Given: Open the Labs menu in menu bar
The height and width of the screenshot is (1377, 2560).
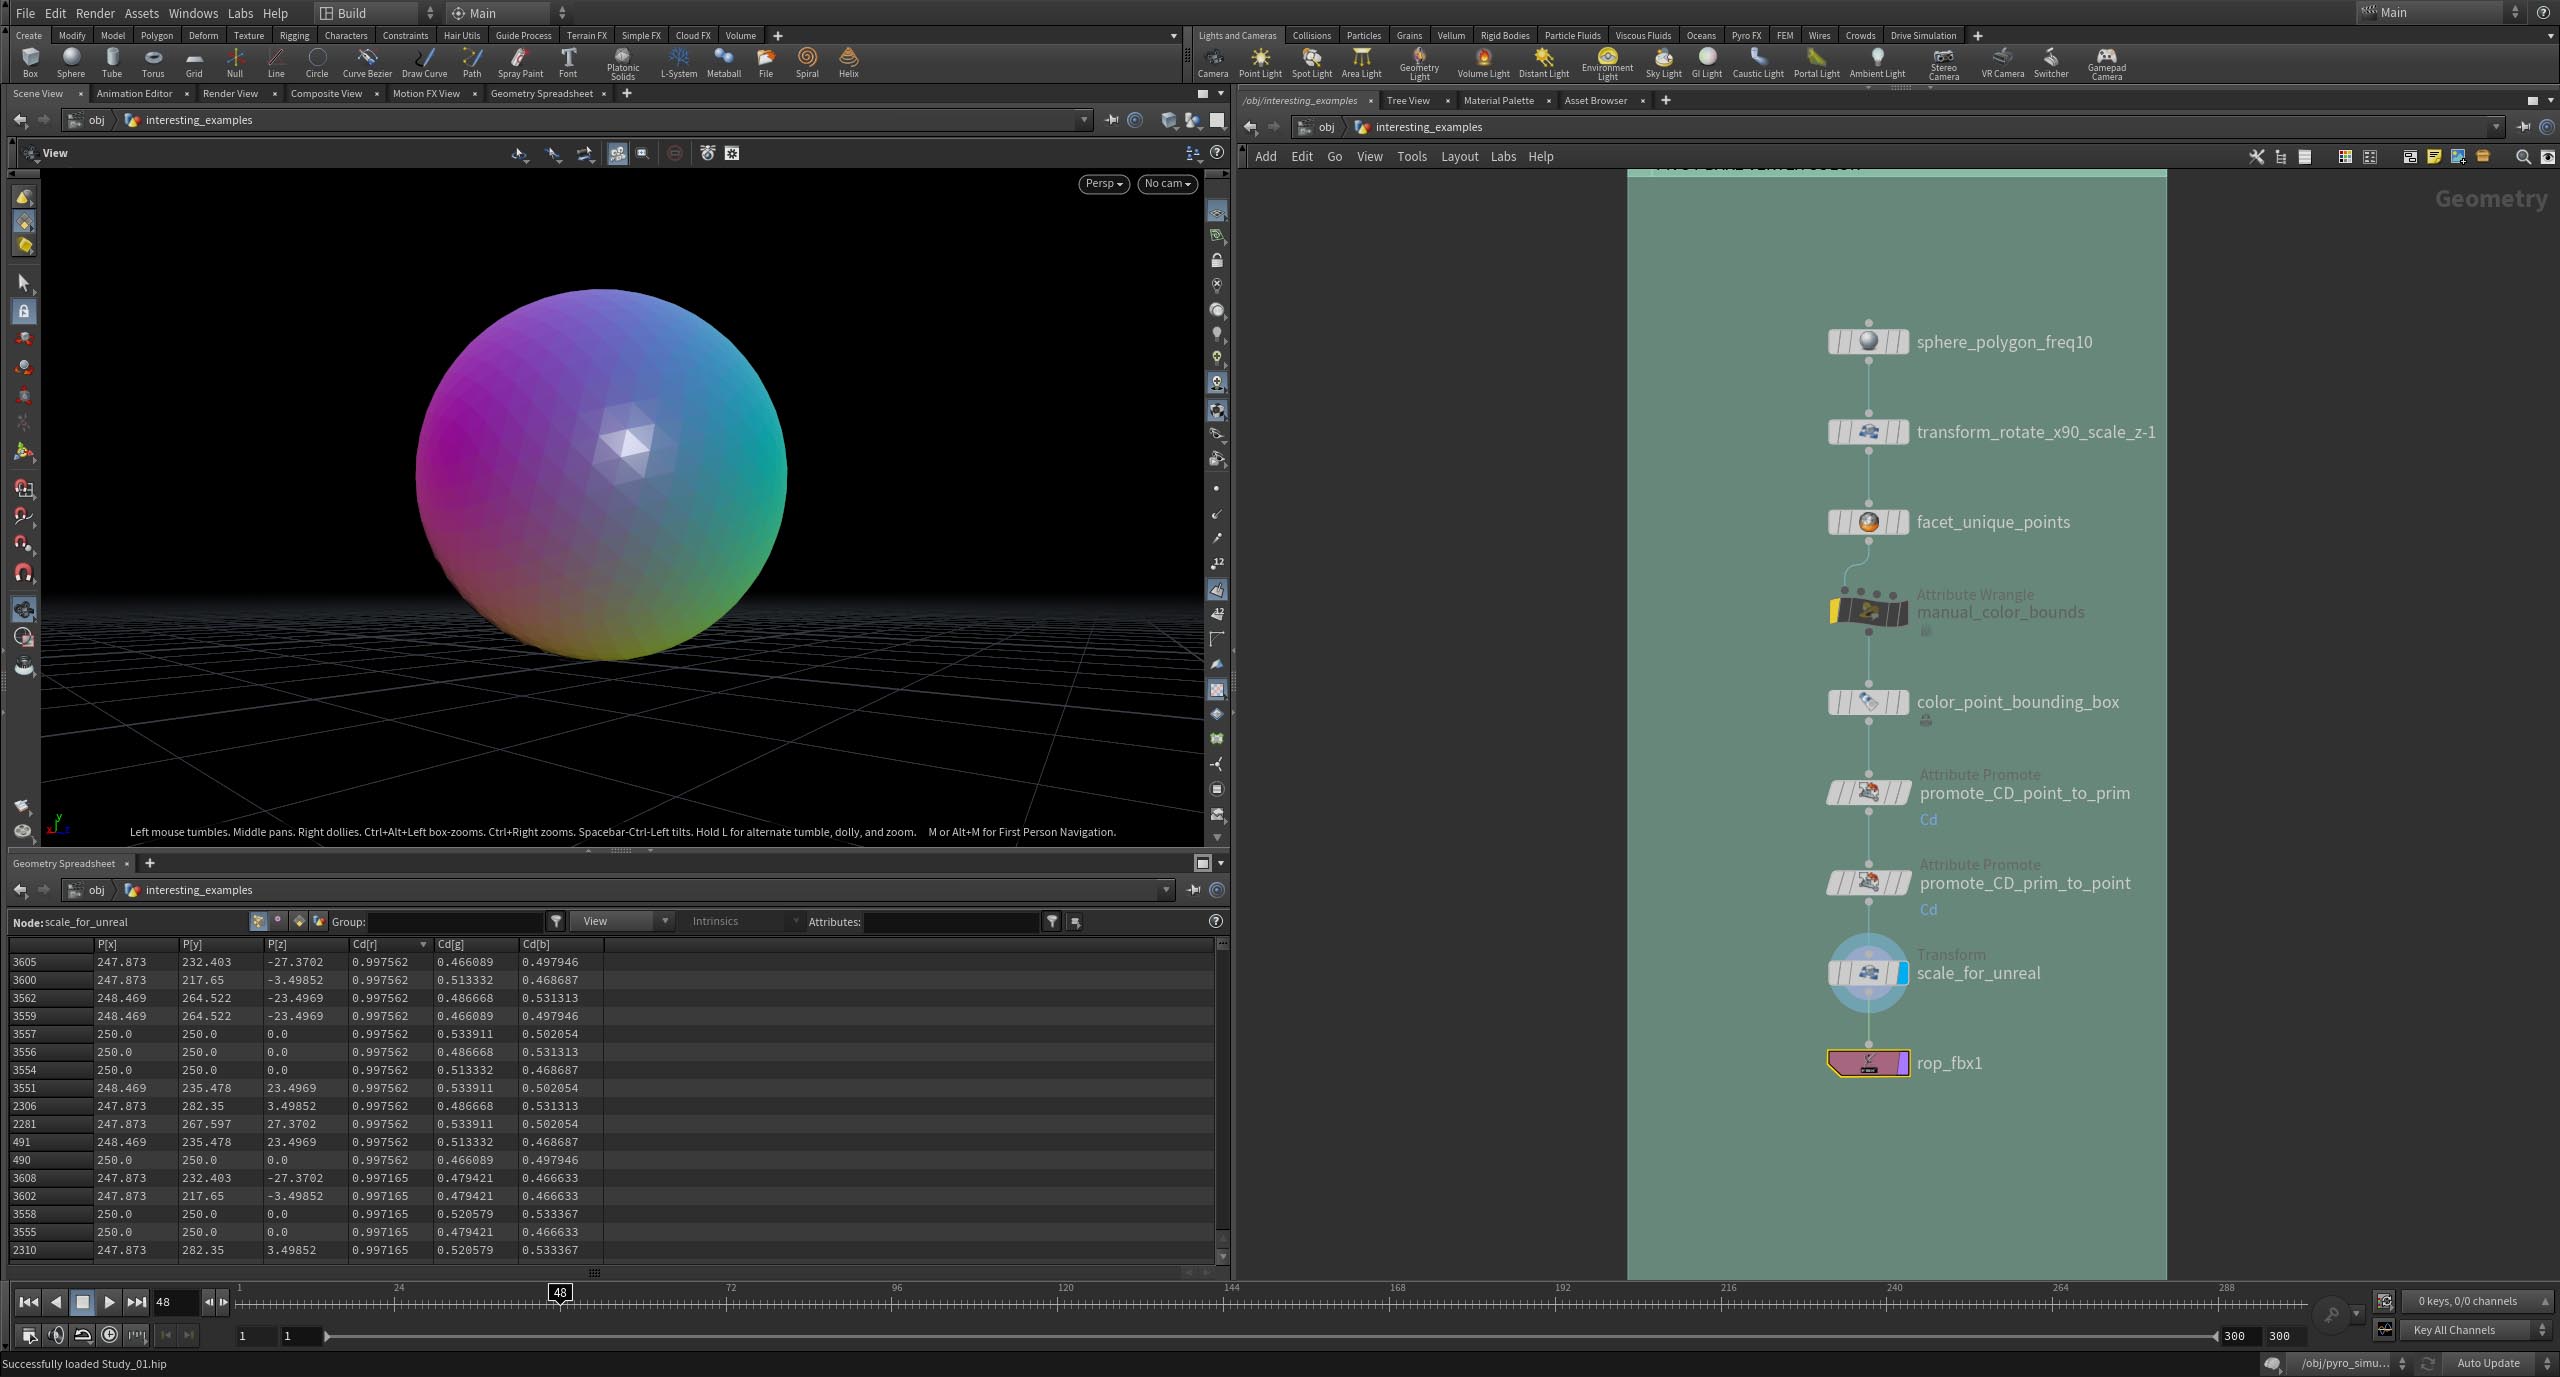Looking at the screenshot, I should (240, 13).
